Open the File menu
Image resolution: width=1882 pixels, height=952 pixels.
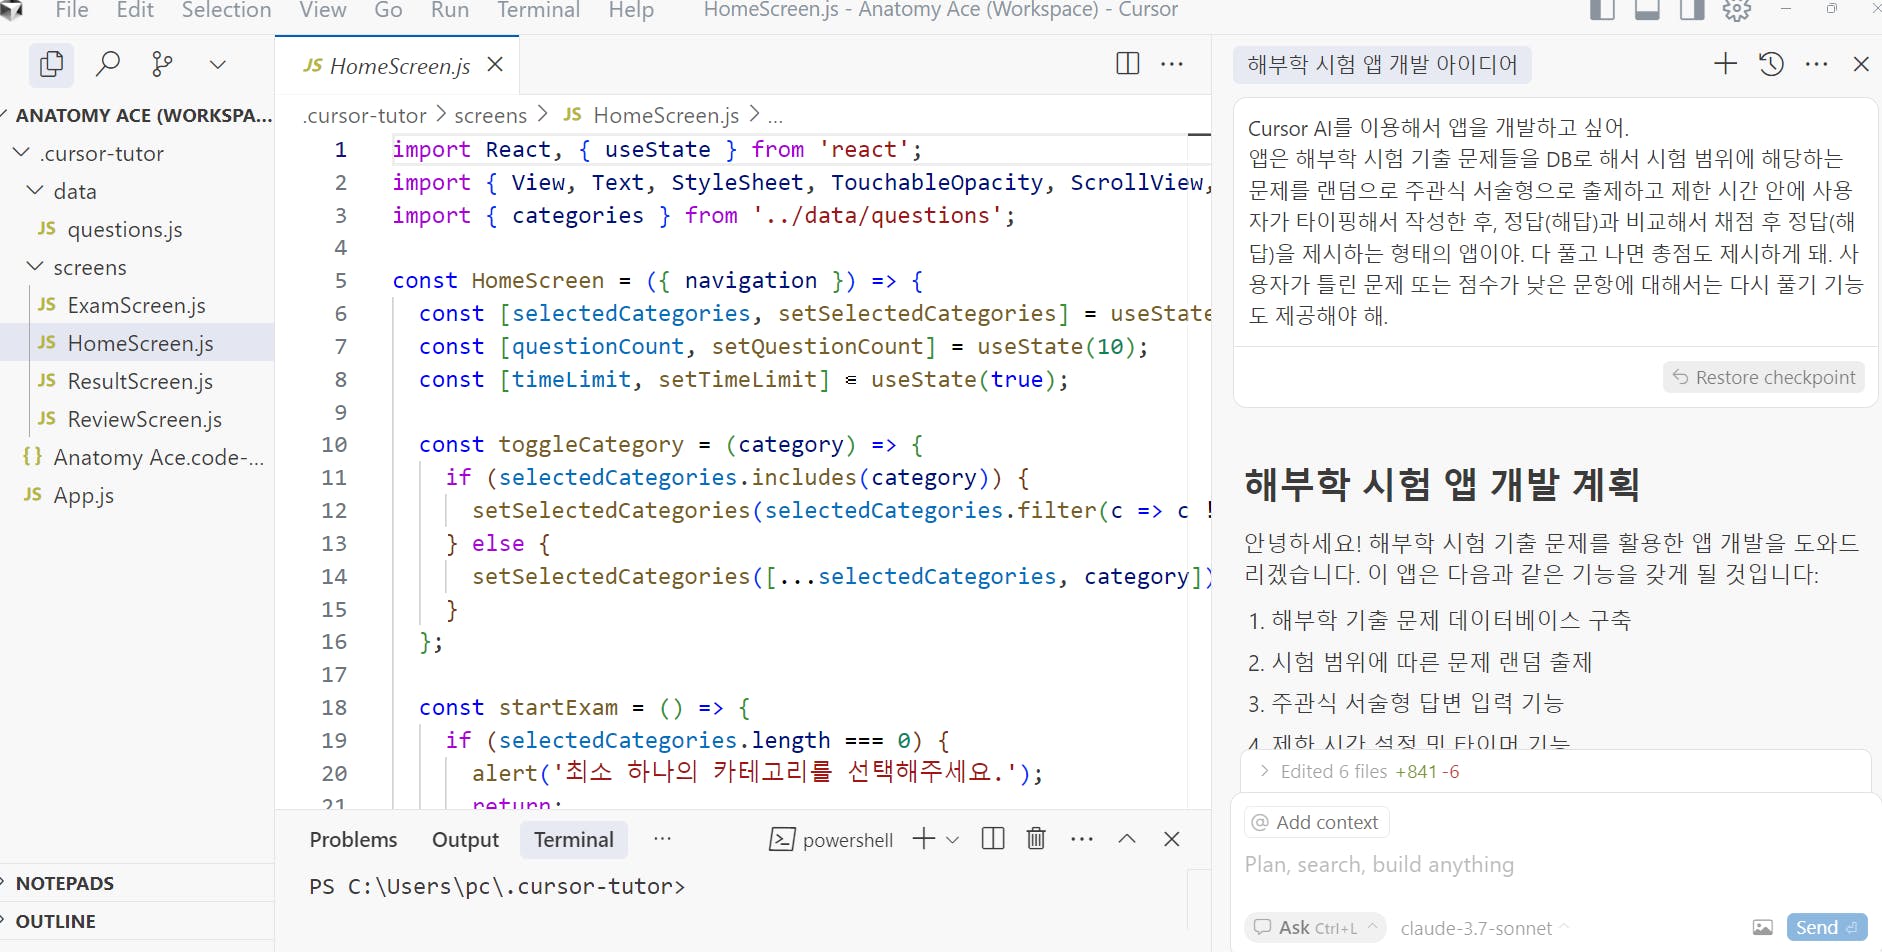pyautogui.click(x=72, y=10)
